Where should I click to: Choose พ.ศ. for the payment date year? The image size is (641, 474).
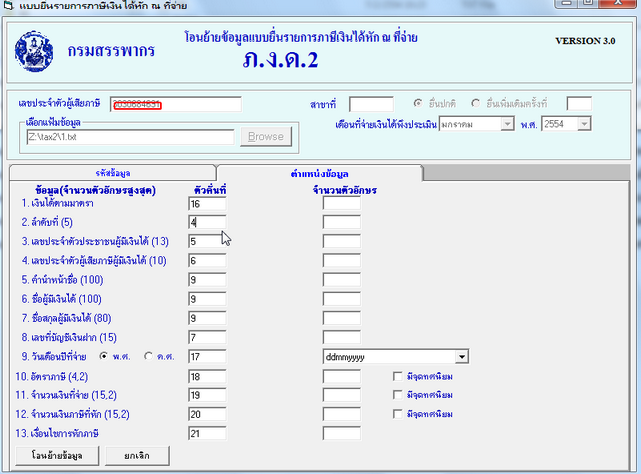tap(103, 356)
